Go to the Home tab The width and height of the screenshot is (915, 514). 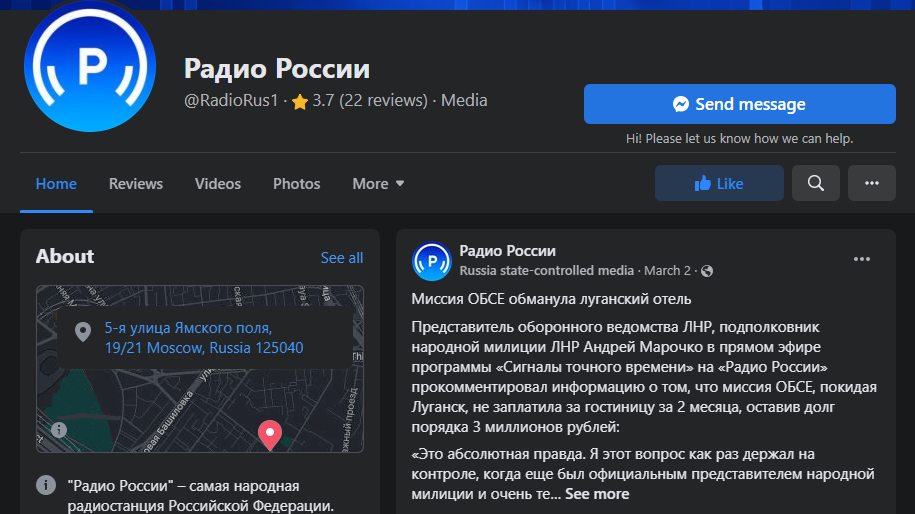[56, 184]
